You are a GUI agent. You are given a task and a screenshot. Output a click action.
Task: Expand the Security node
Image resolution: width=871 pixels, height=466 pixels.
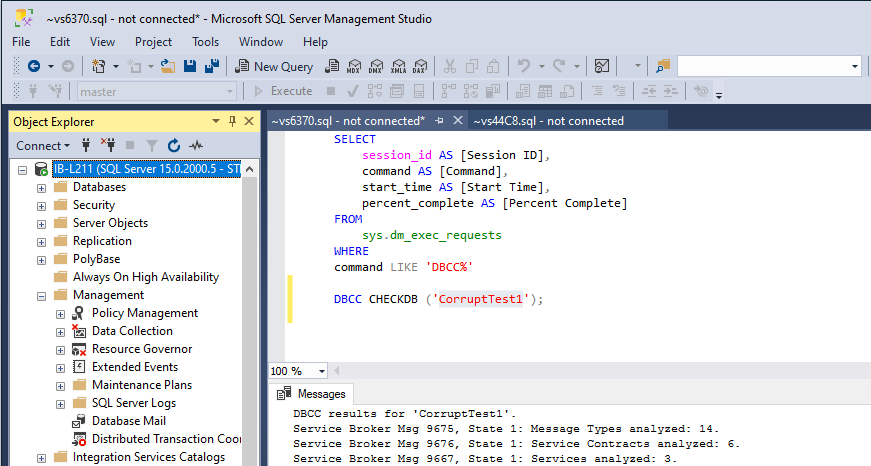tap(41, 206)
